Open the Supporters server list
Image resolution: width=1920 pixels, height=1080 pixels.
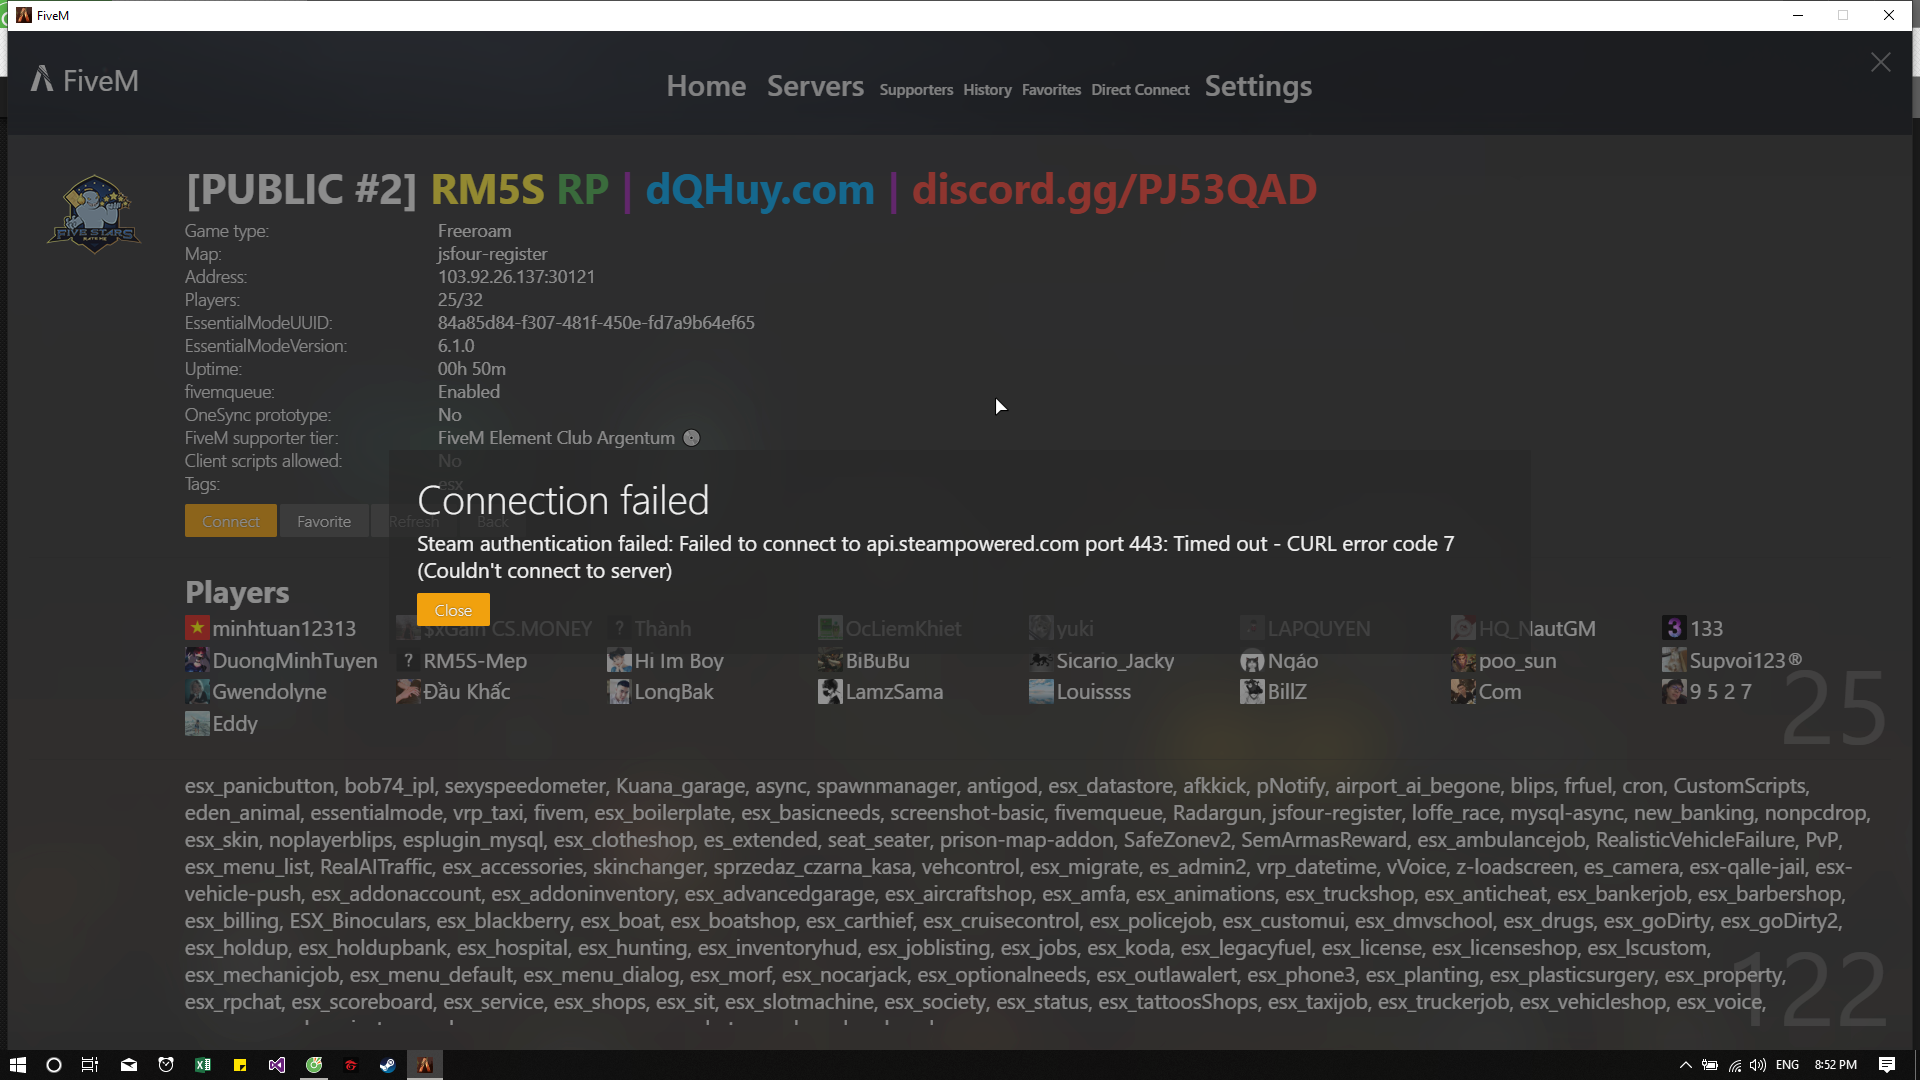pos(916,90)
